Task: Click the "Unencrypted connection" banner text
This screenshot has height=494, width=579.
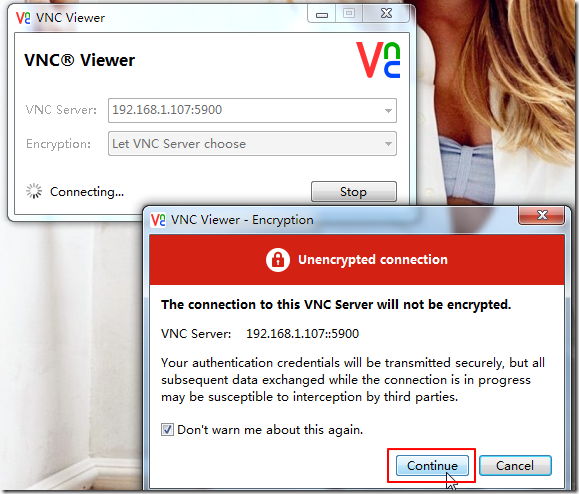Action: [x=373, y=260]
